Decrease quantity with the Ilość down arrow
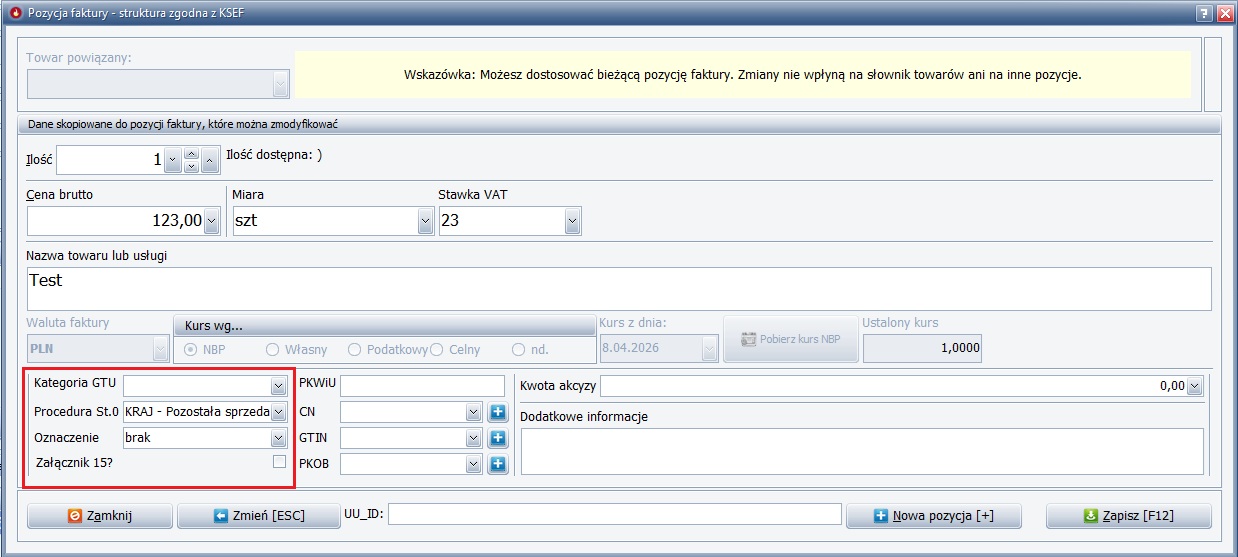Screen dimensions: 1238x557 pyautogui.click(x=192, y=166)
